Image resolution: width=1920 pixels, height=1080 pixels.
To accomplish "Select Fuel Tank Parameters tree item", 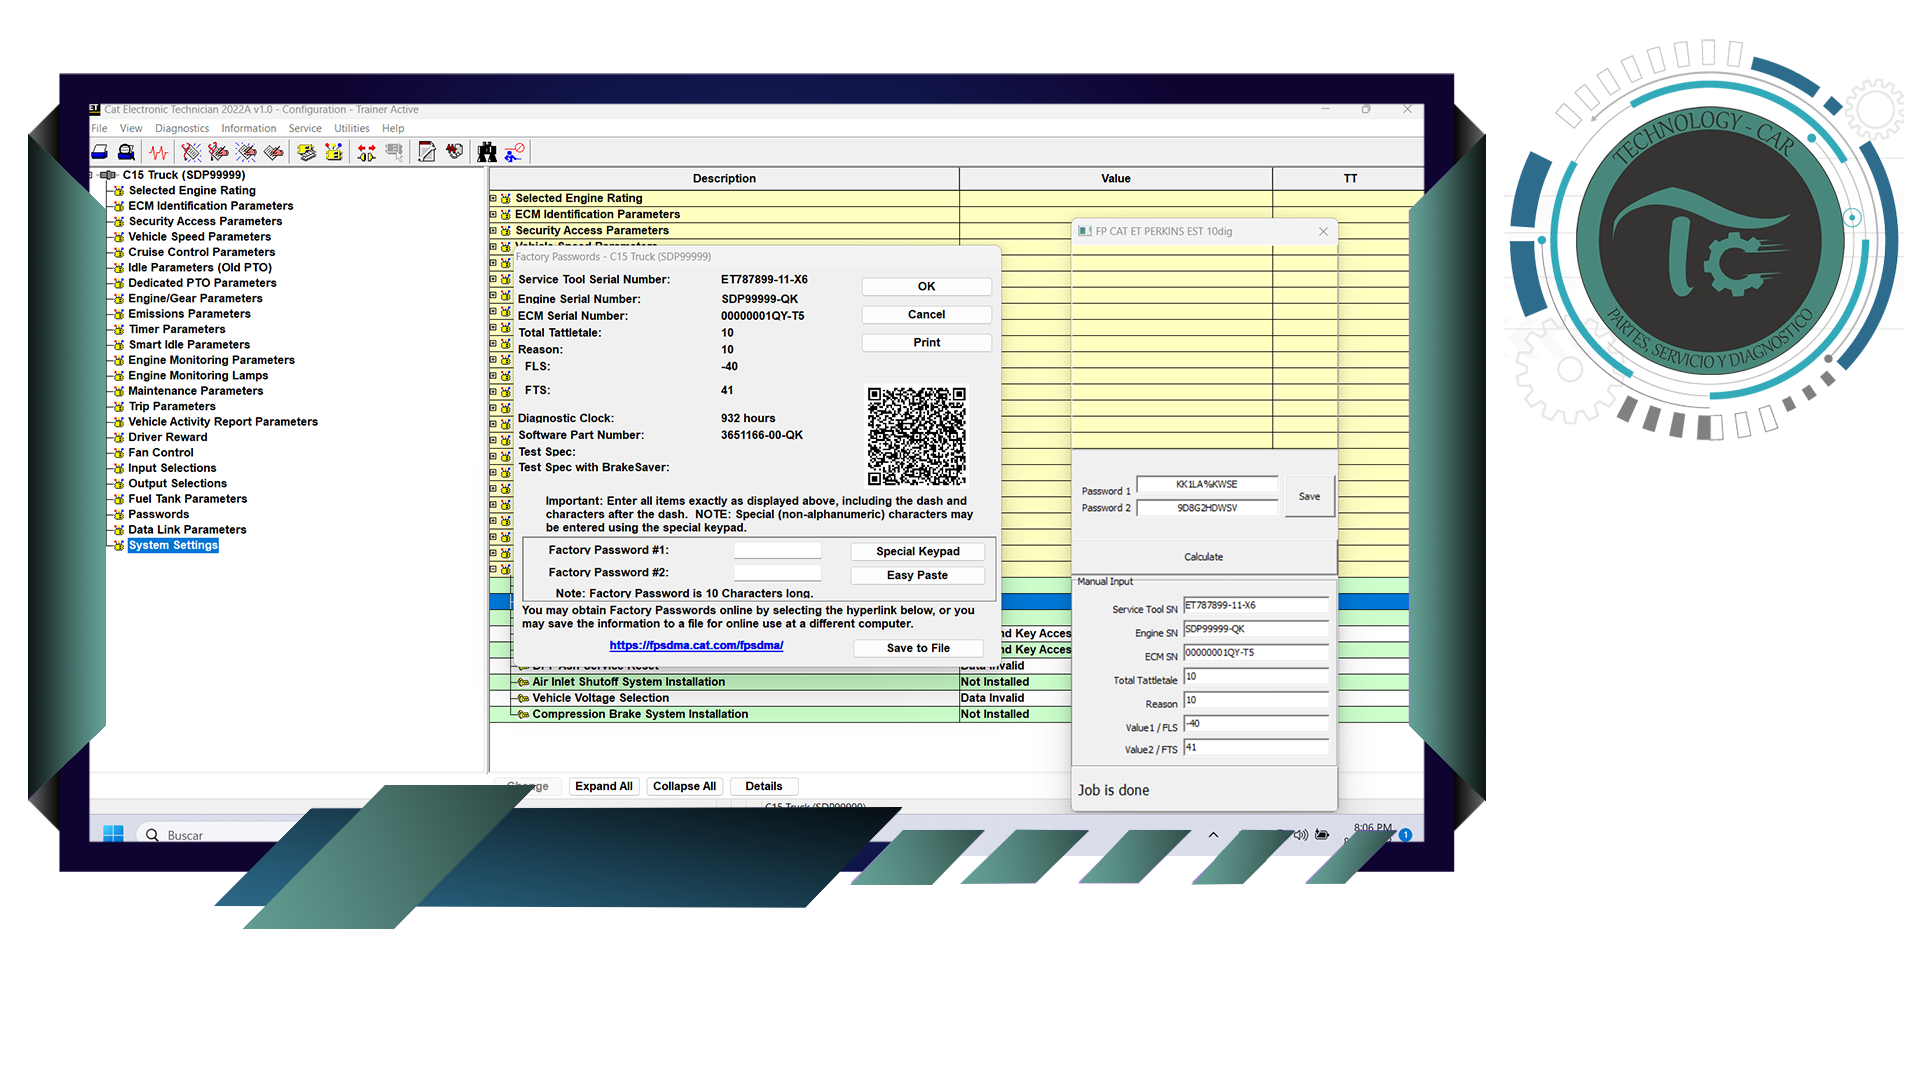I will point(187,499).
